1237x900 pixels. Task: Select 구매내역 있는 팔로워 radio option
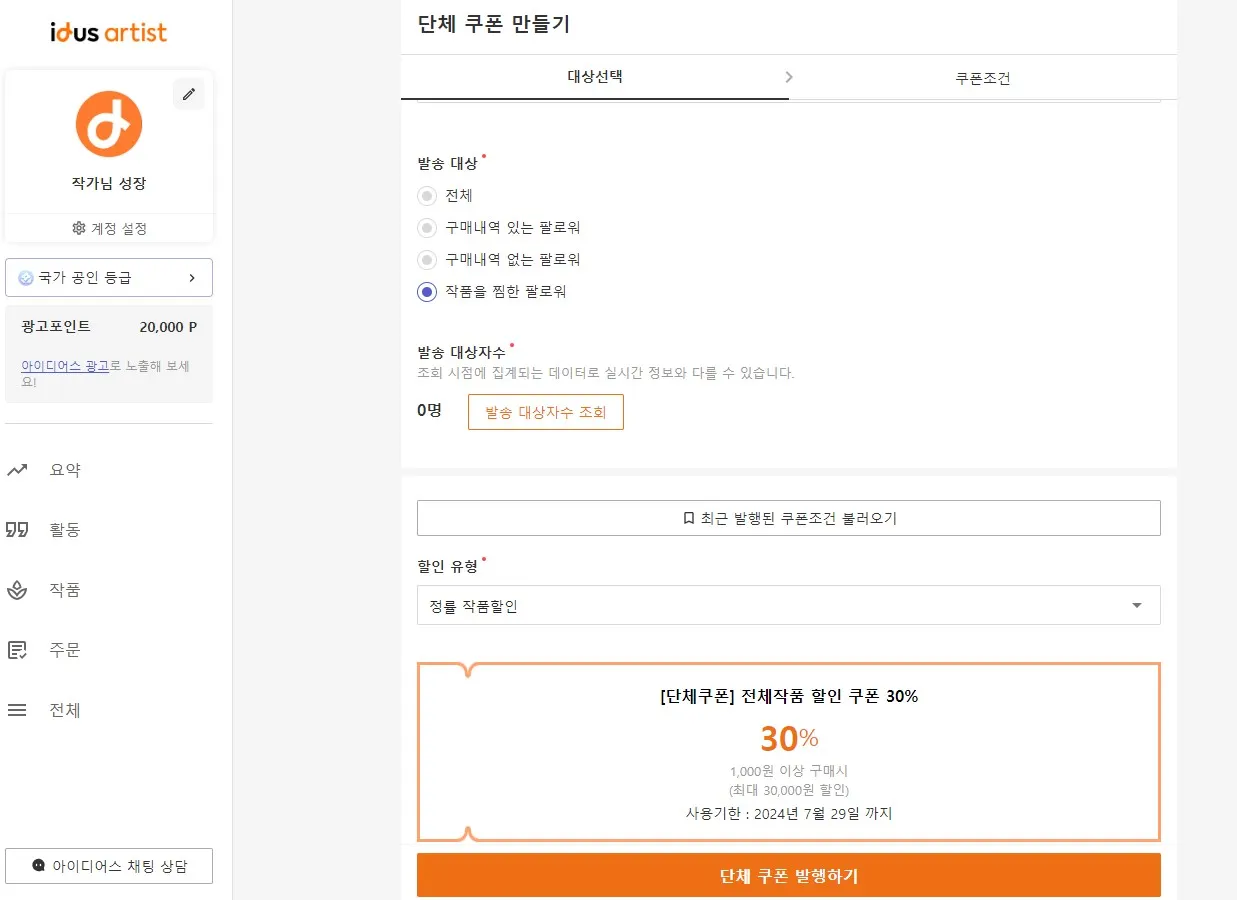[x=427, y=228]
